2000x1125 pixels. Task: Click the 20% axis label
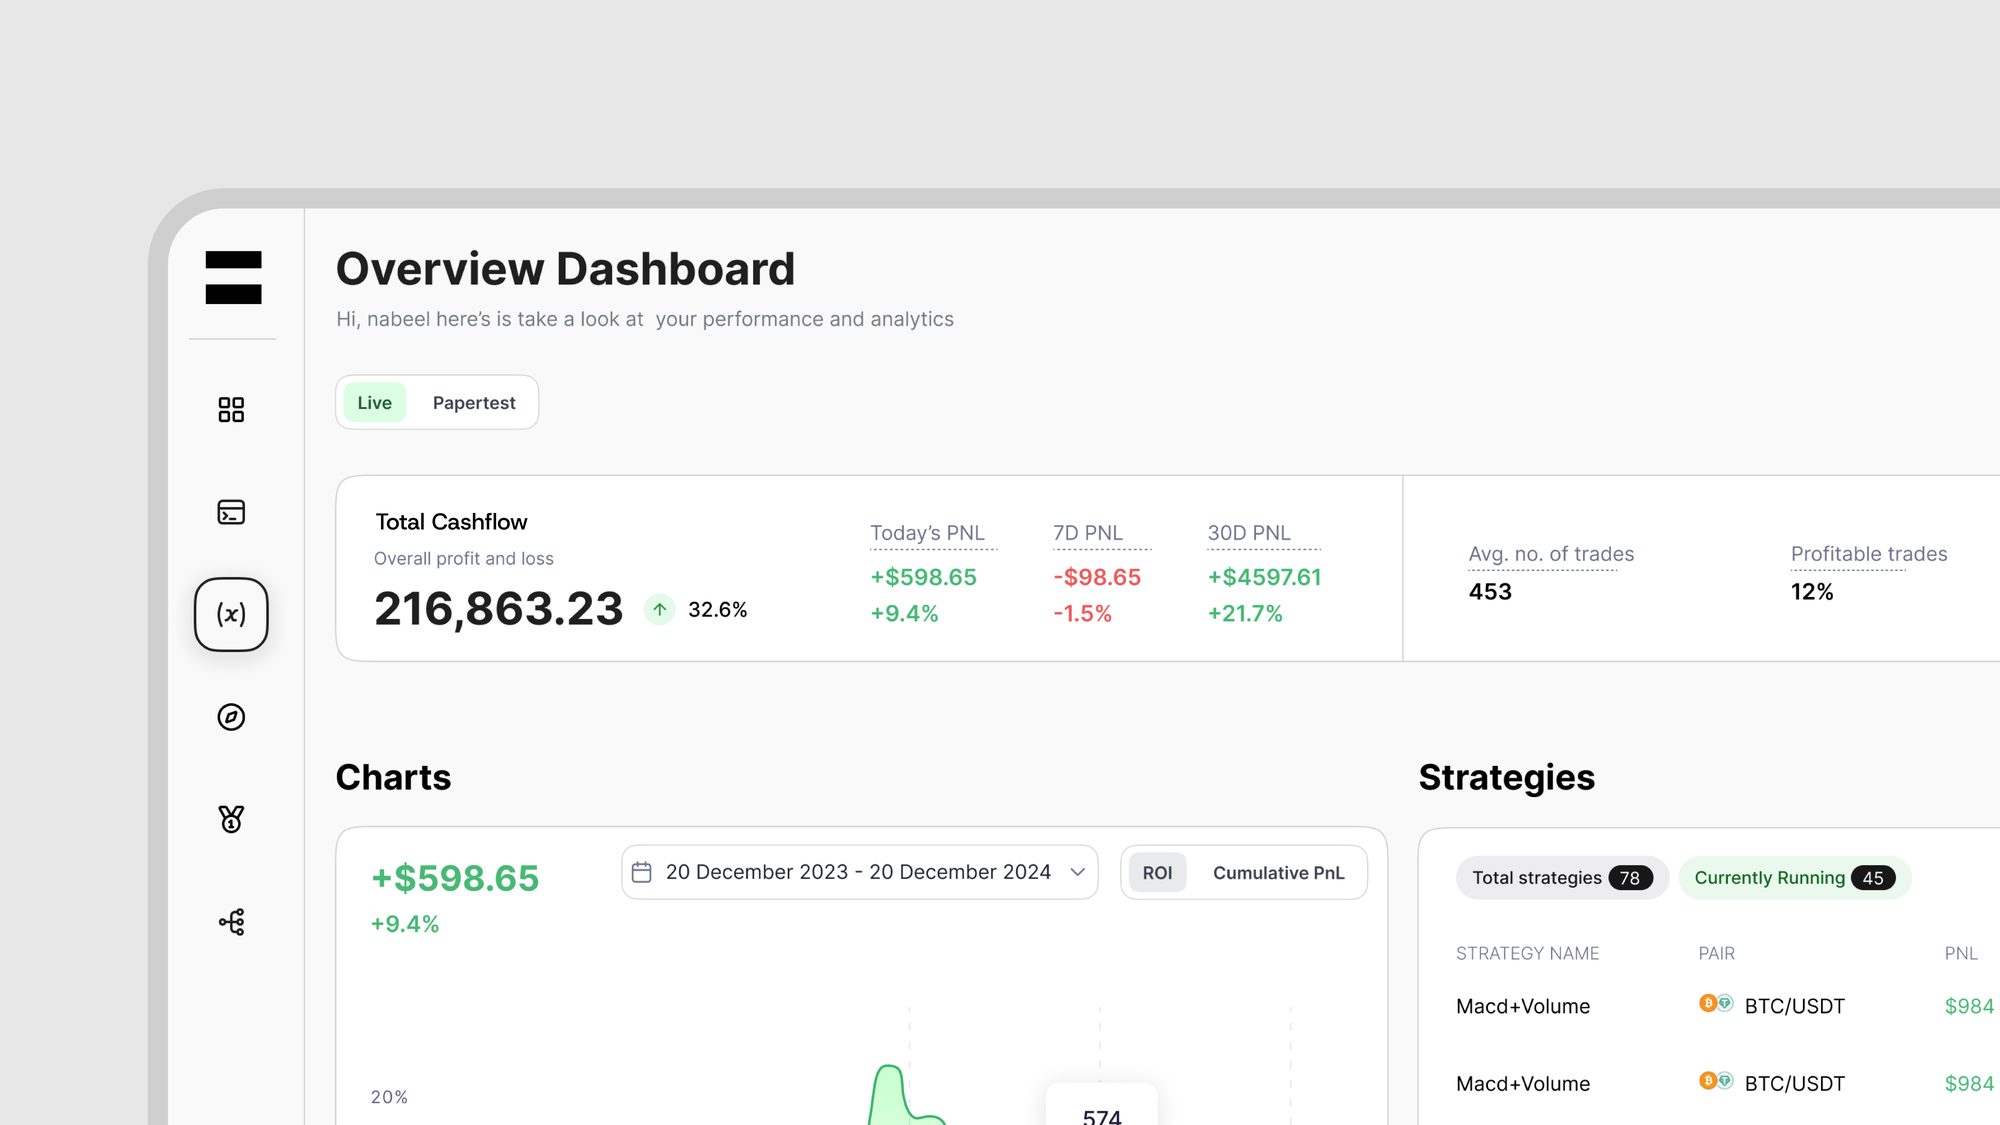coord(389,1097)
